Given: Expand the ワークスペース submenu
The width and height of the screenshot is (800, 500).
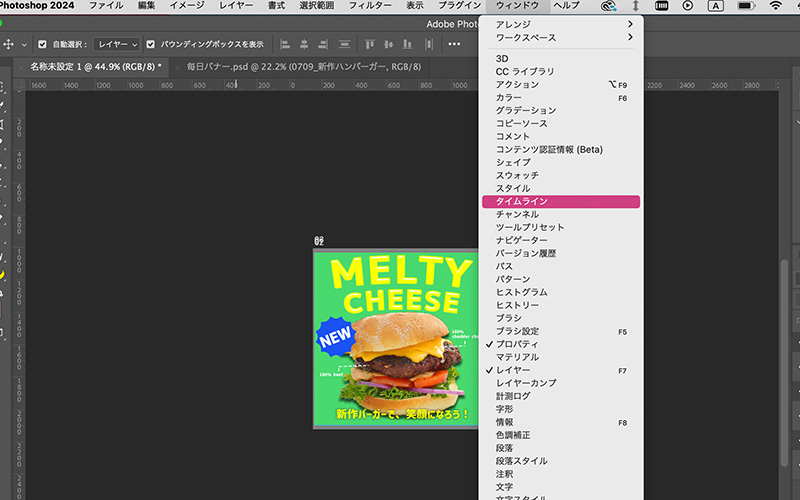Looking at the screenshot, I should click(562, 37).
